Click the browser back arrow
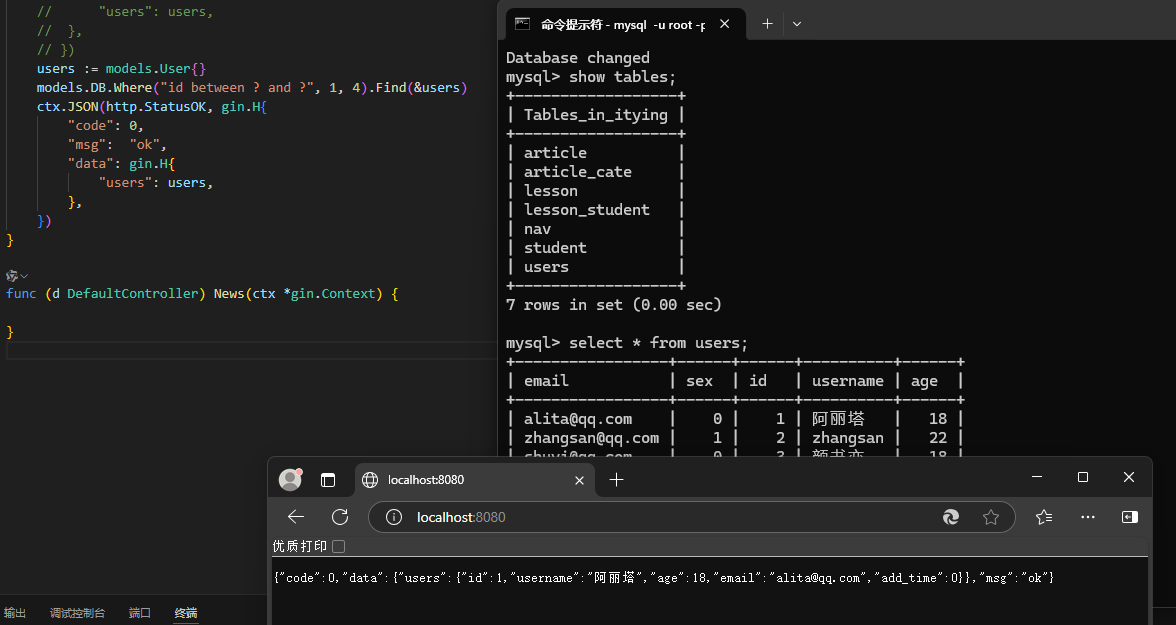The image size is (1176, 625). point(296,517)
